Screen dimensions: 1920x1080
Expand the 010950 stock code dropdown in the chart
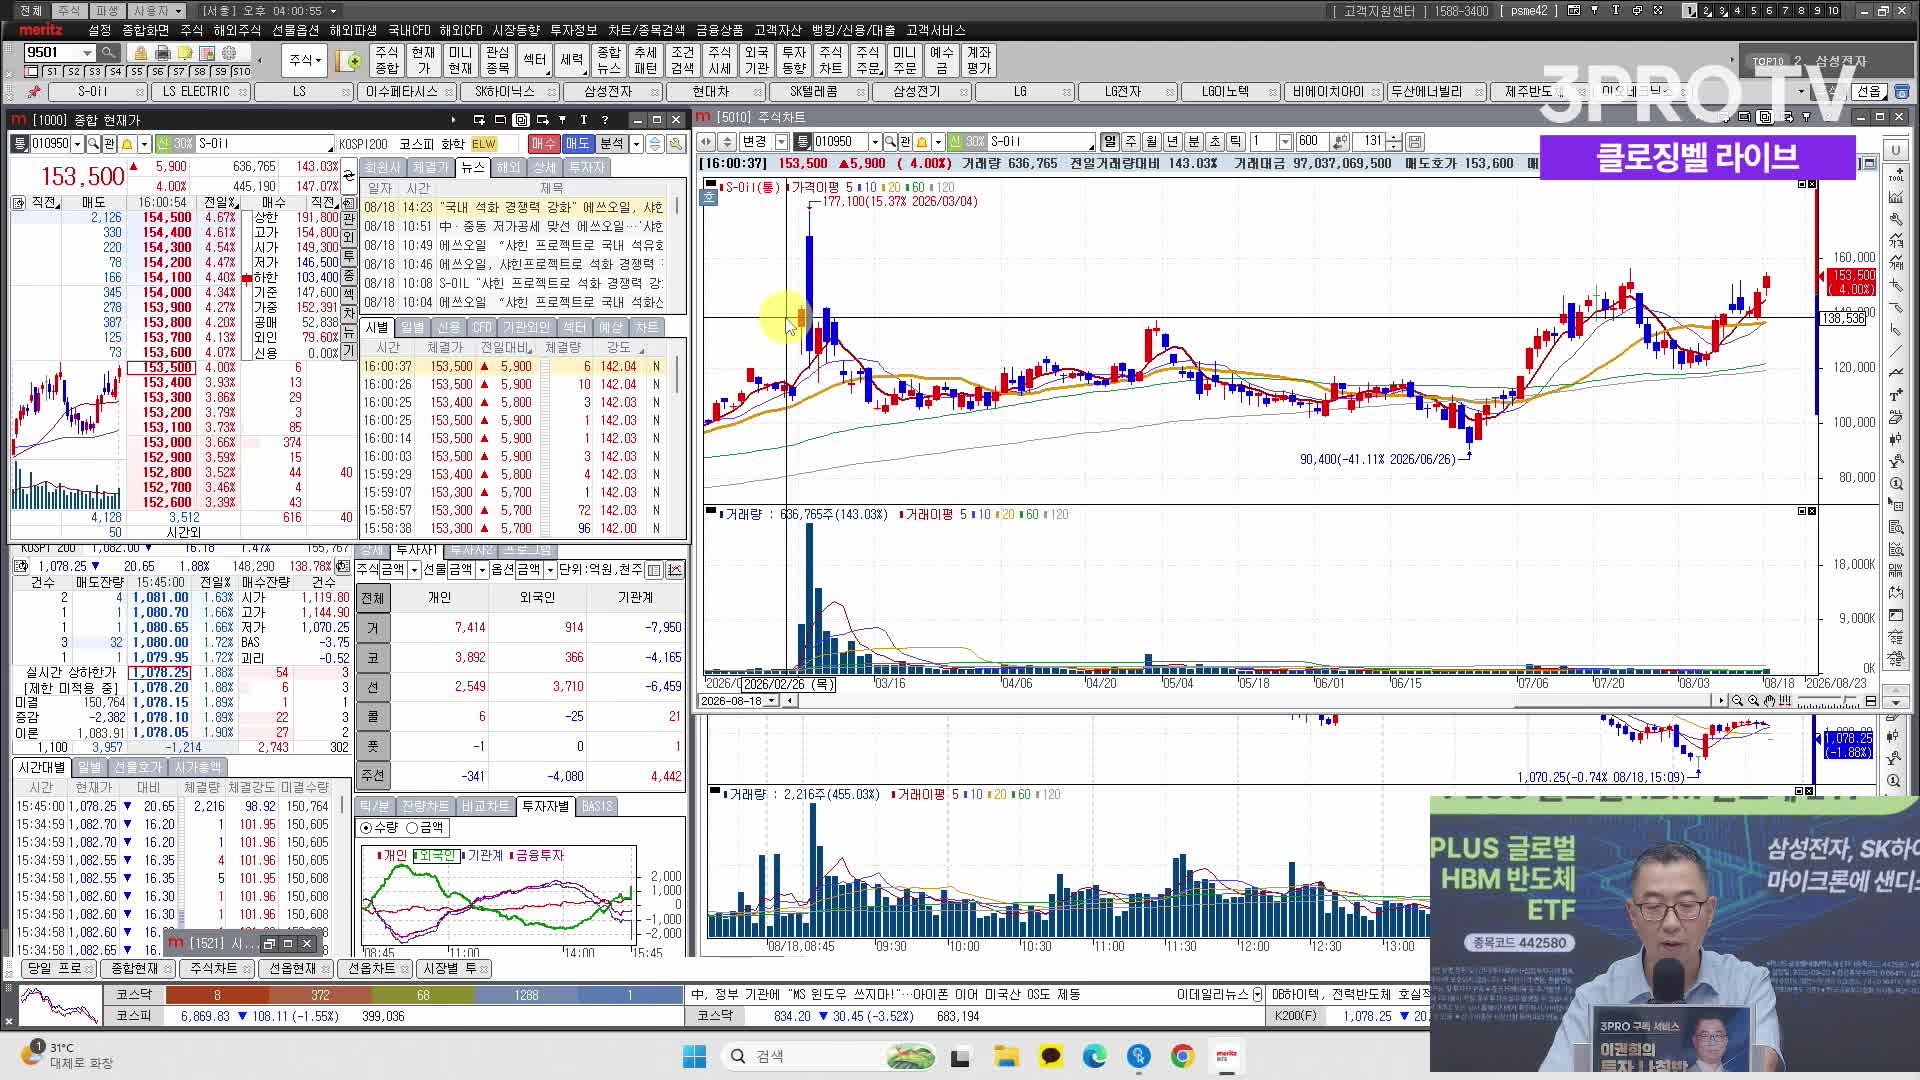[x=875, y=142]
